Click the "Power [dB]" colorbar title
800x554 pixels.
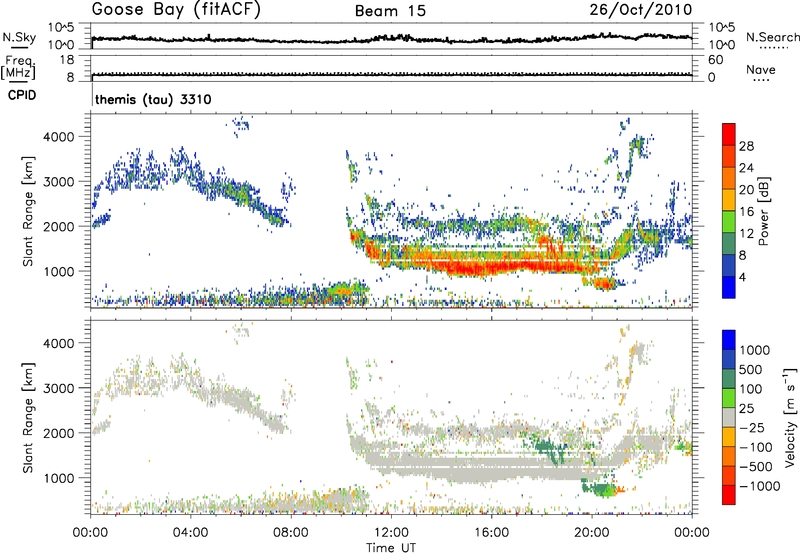pos(764,211)
